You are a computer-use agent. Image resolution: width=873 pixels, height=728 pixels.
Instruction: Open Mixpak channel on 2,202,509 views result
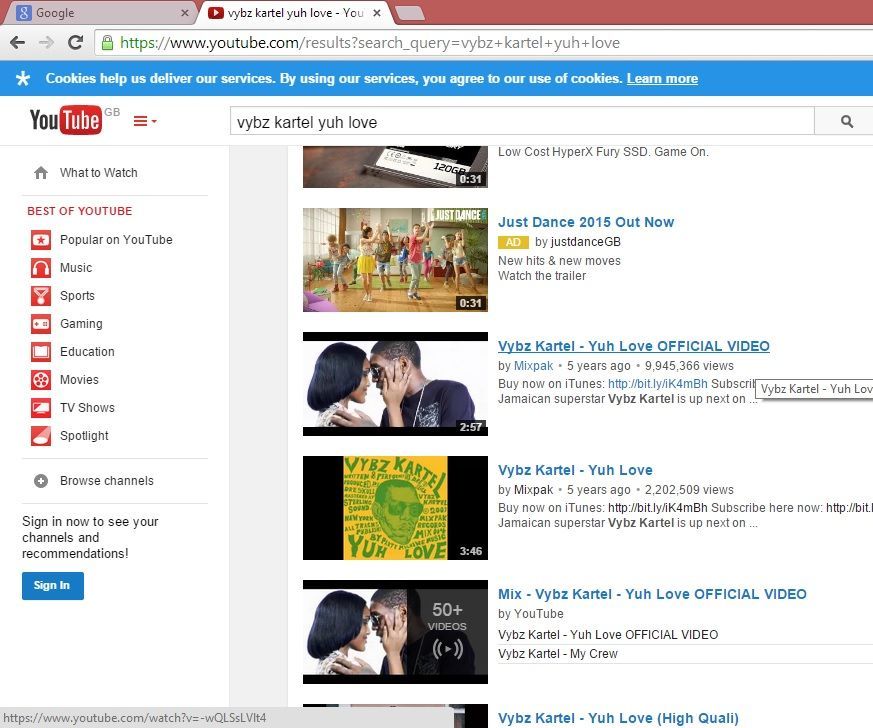click(x=533, y=490)
